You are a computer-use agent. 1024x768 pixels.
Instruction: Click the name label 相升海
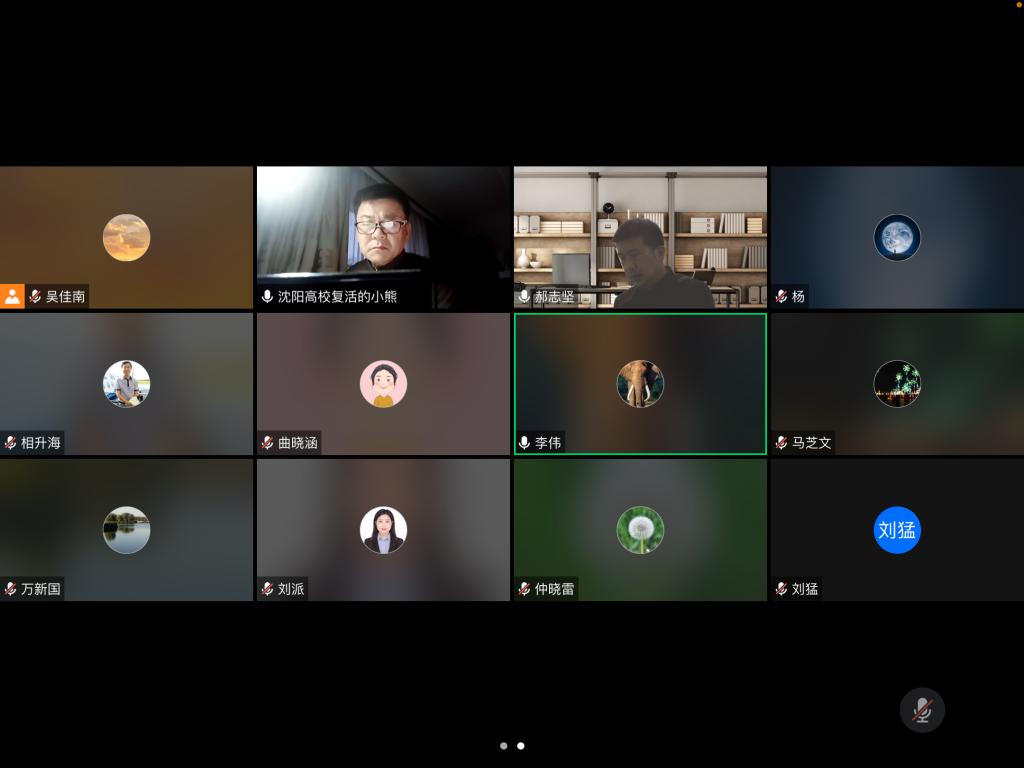pyautogui.click(x=40, y=443)
